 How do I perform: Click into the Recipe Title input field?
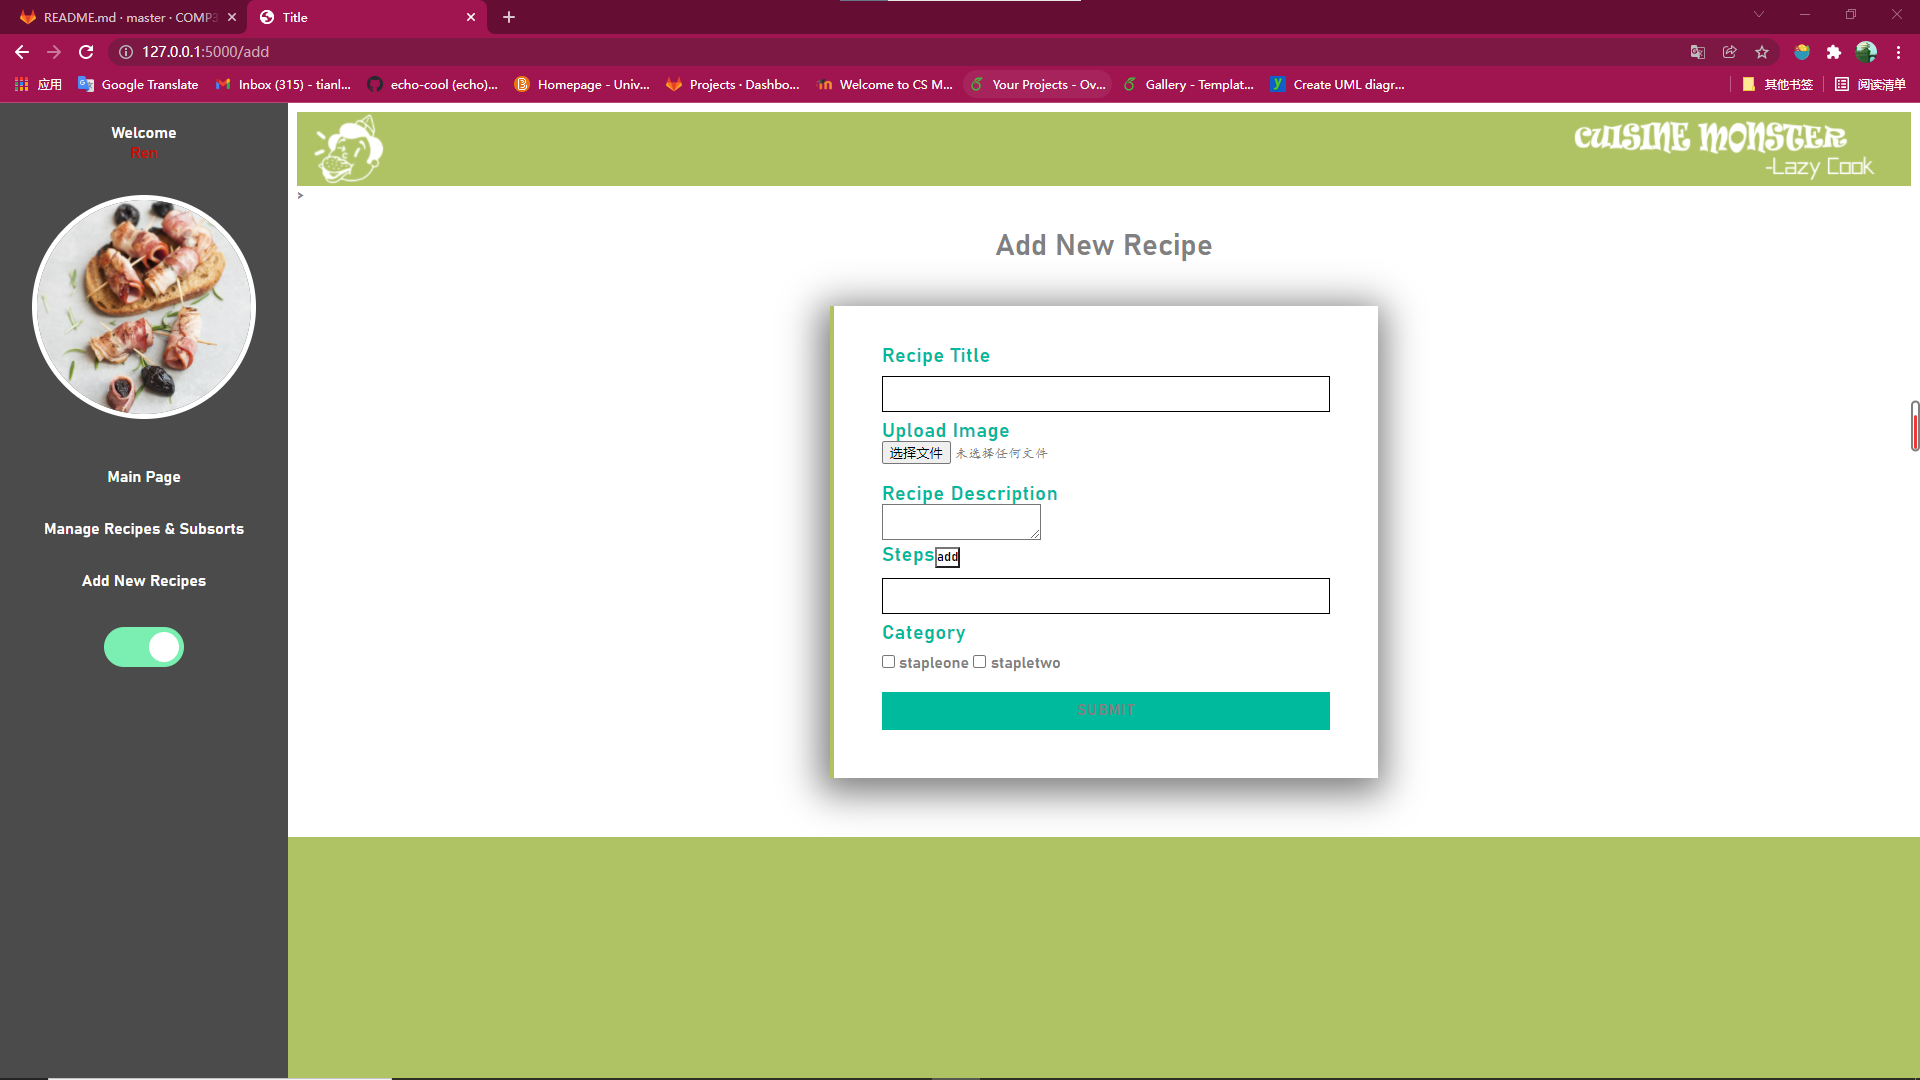[1105, 394]
